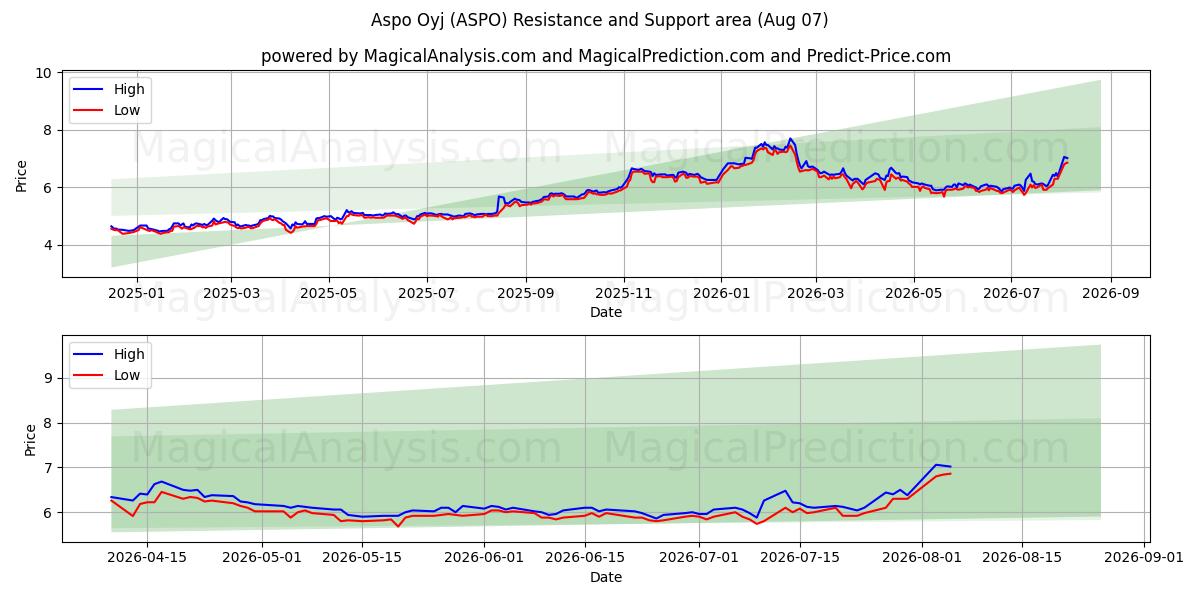Click the '2025-09' x-axis label in the top chart

click(x=526, y=294)
